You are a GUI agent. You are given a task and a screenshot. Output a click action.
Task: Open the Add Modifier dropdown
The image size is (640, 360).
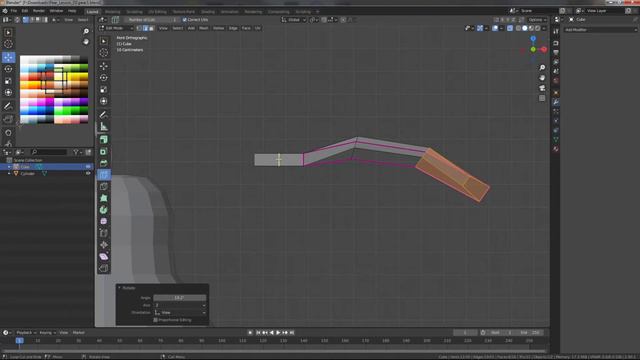600,30
